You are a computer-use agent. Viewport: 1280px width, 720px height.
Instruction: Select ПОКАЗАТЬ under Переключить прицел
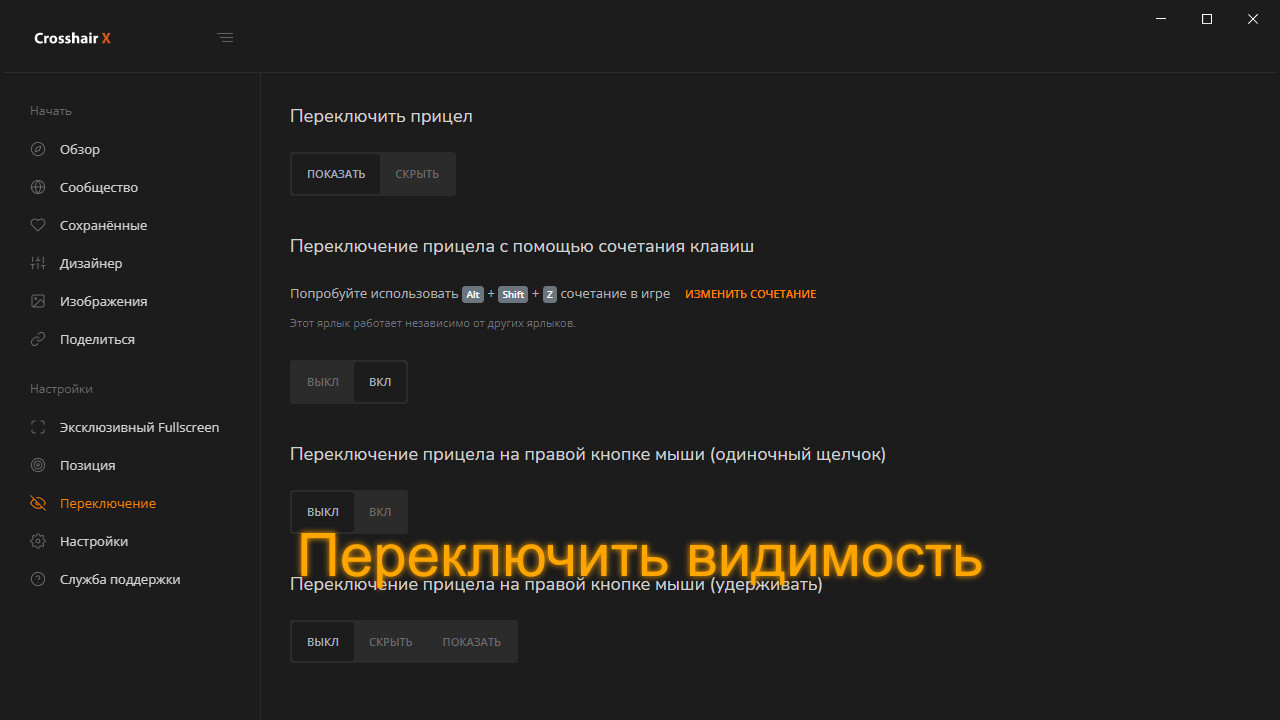pos(336,174)
